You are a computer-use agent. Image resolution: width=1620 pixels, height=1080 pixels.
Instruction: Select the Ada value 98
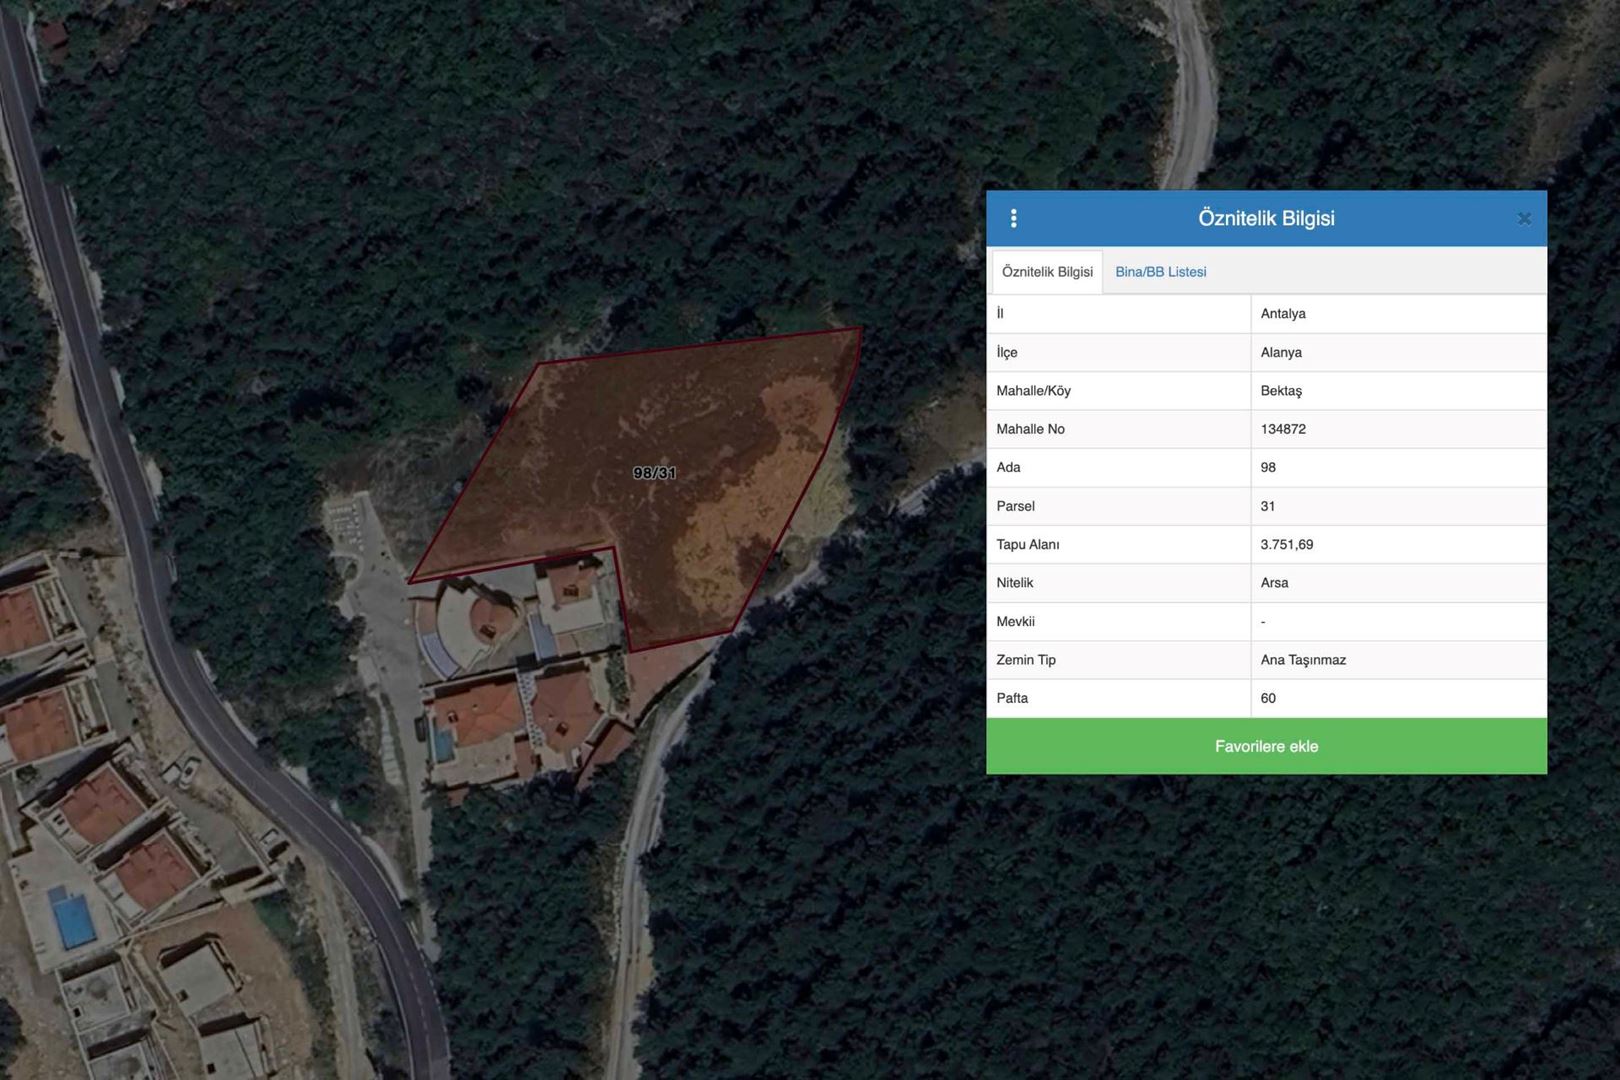coord(1268,468)
